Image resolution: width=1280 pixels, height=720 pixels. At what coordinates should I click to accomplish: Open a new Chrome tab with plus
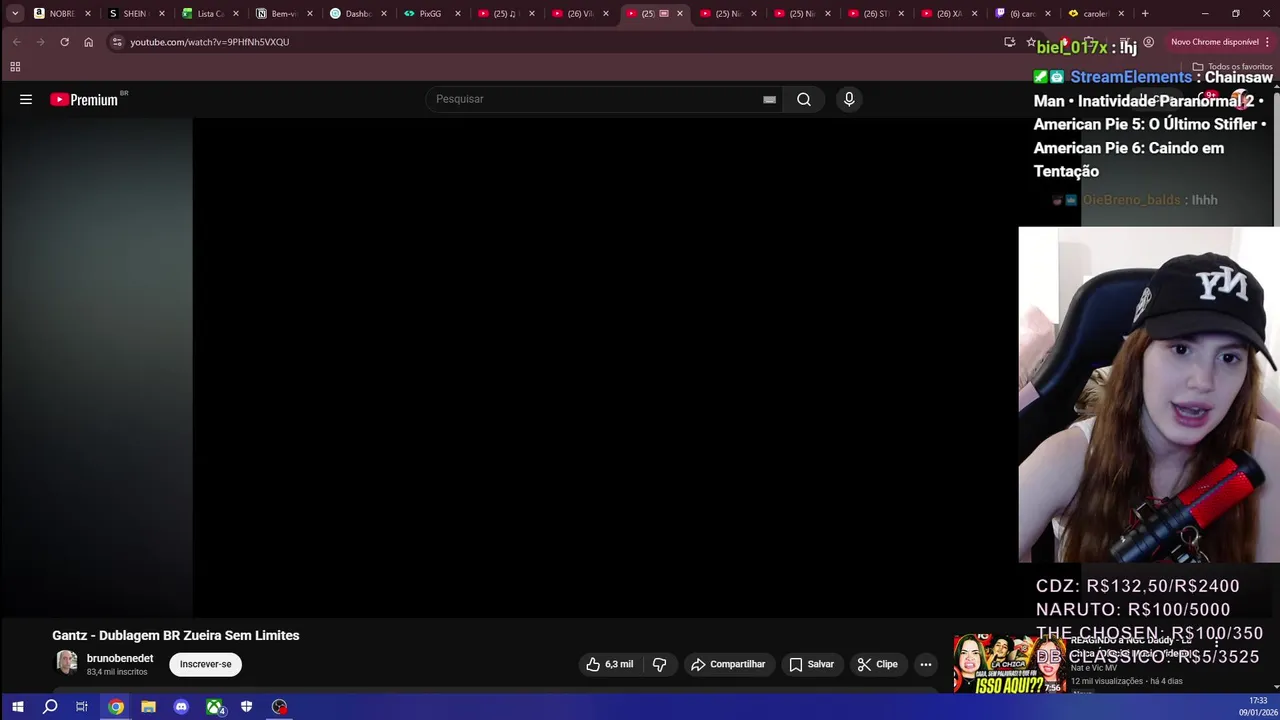(1145, 14)
